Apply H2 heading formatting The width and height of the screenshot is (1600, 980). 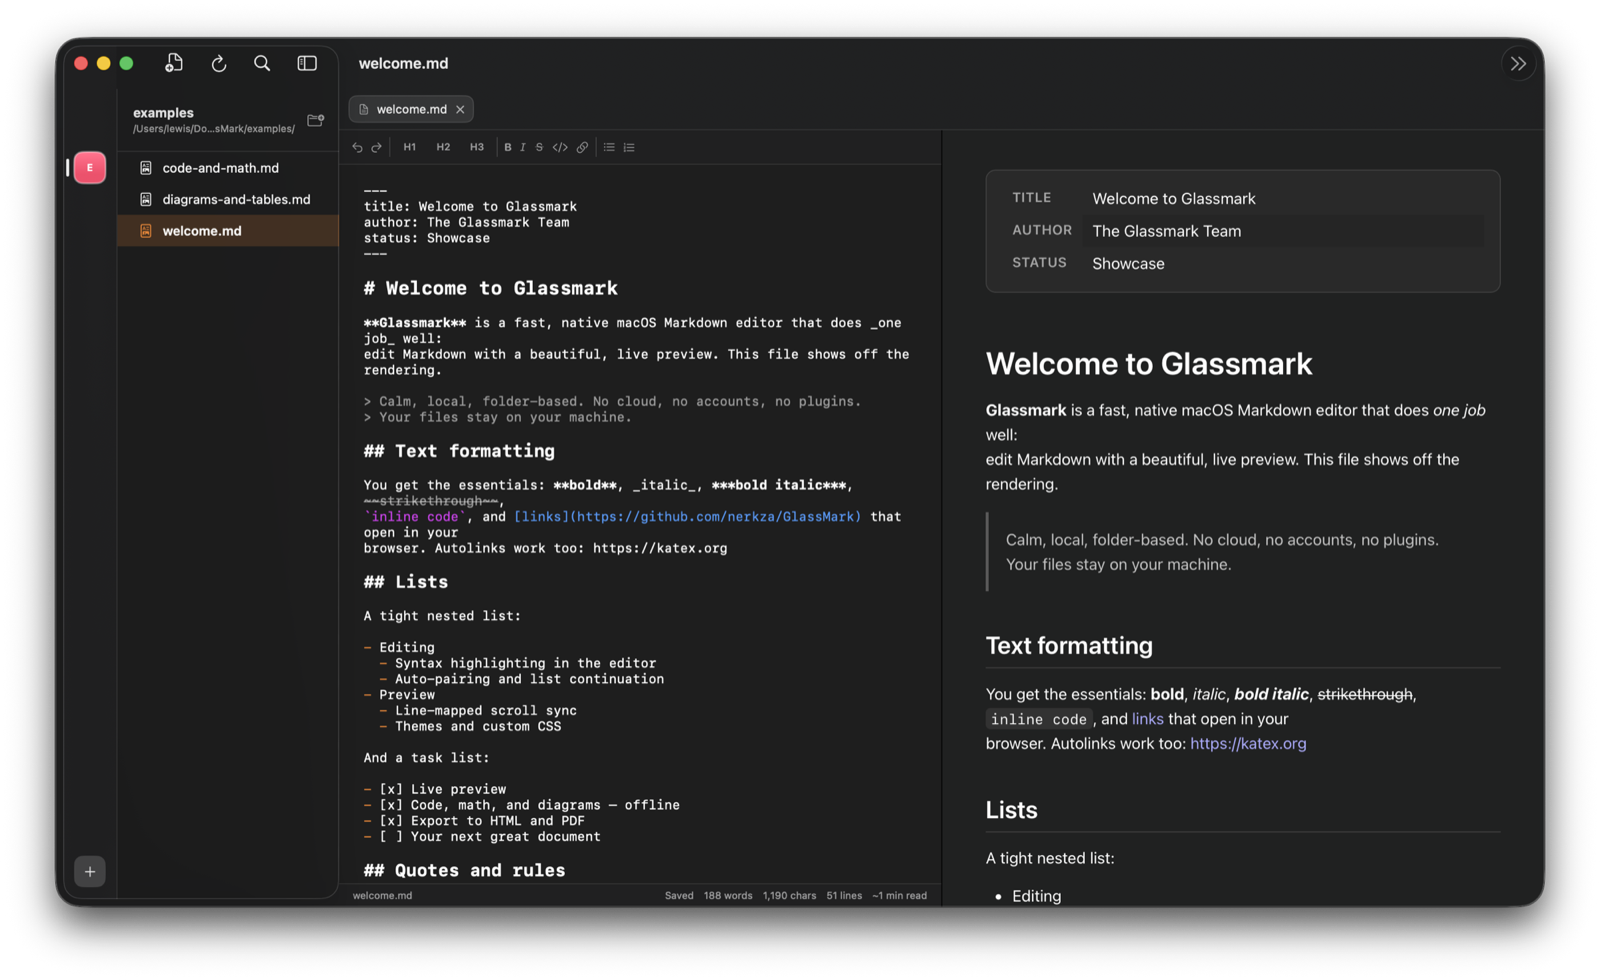pyautogui.click(x=443, y=147)
